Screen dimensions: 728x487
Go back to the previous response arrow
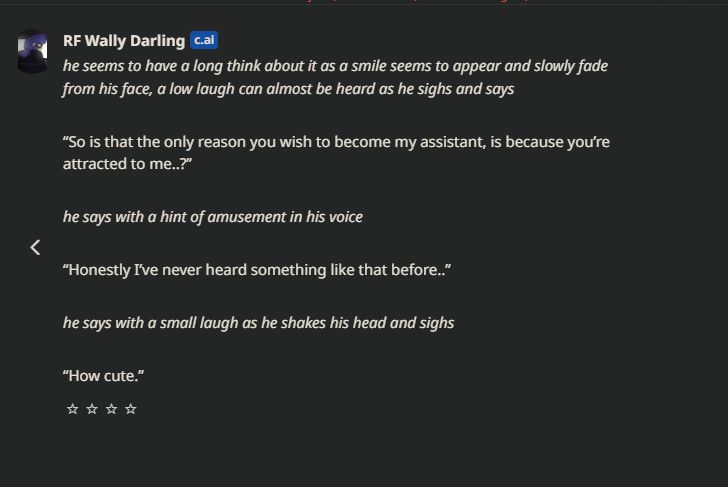35,247
